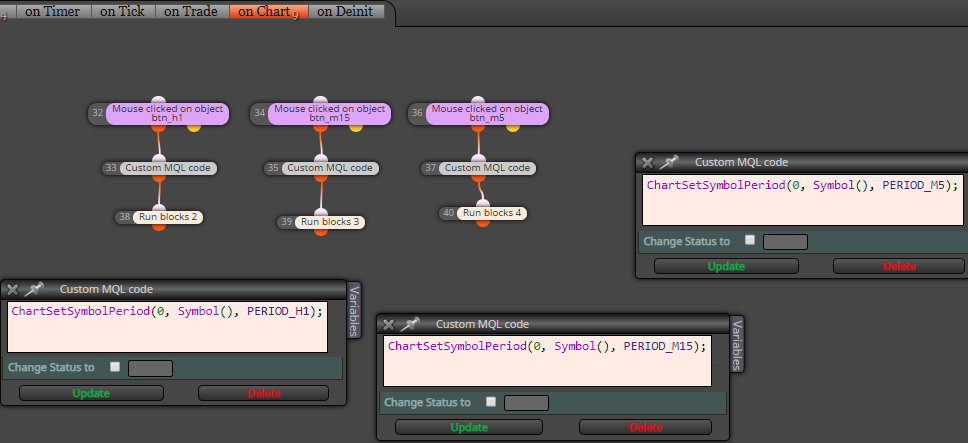This screenshot has height=443, width=968.
Task: Click inside the PERIOD_M15 code editor
Action: pyautogui.click(x=548, y=361)
